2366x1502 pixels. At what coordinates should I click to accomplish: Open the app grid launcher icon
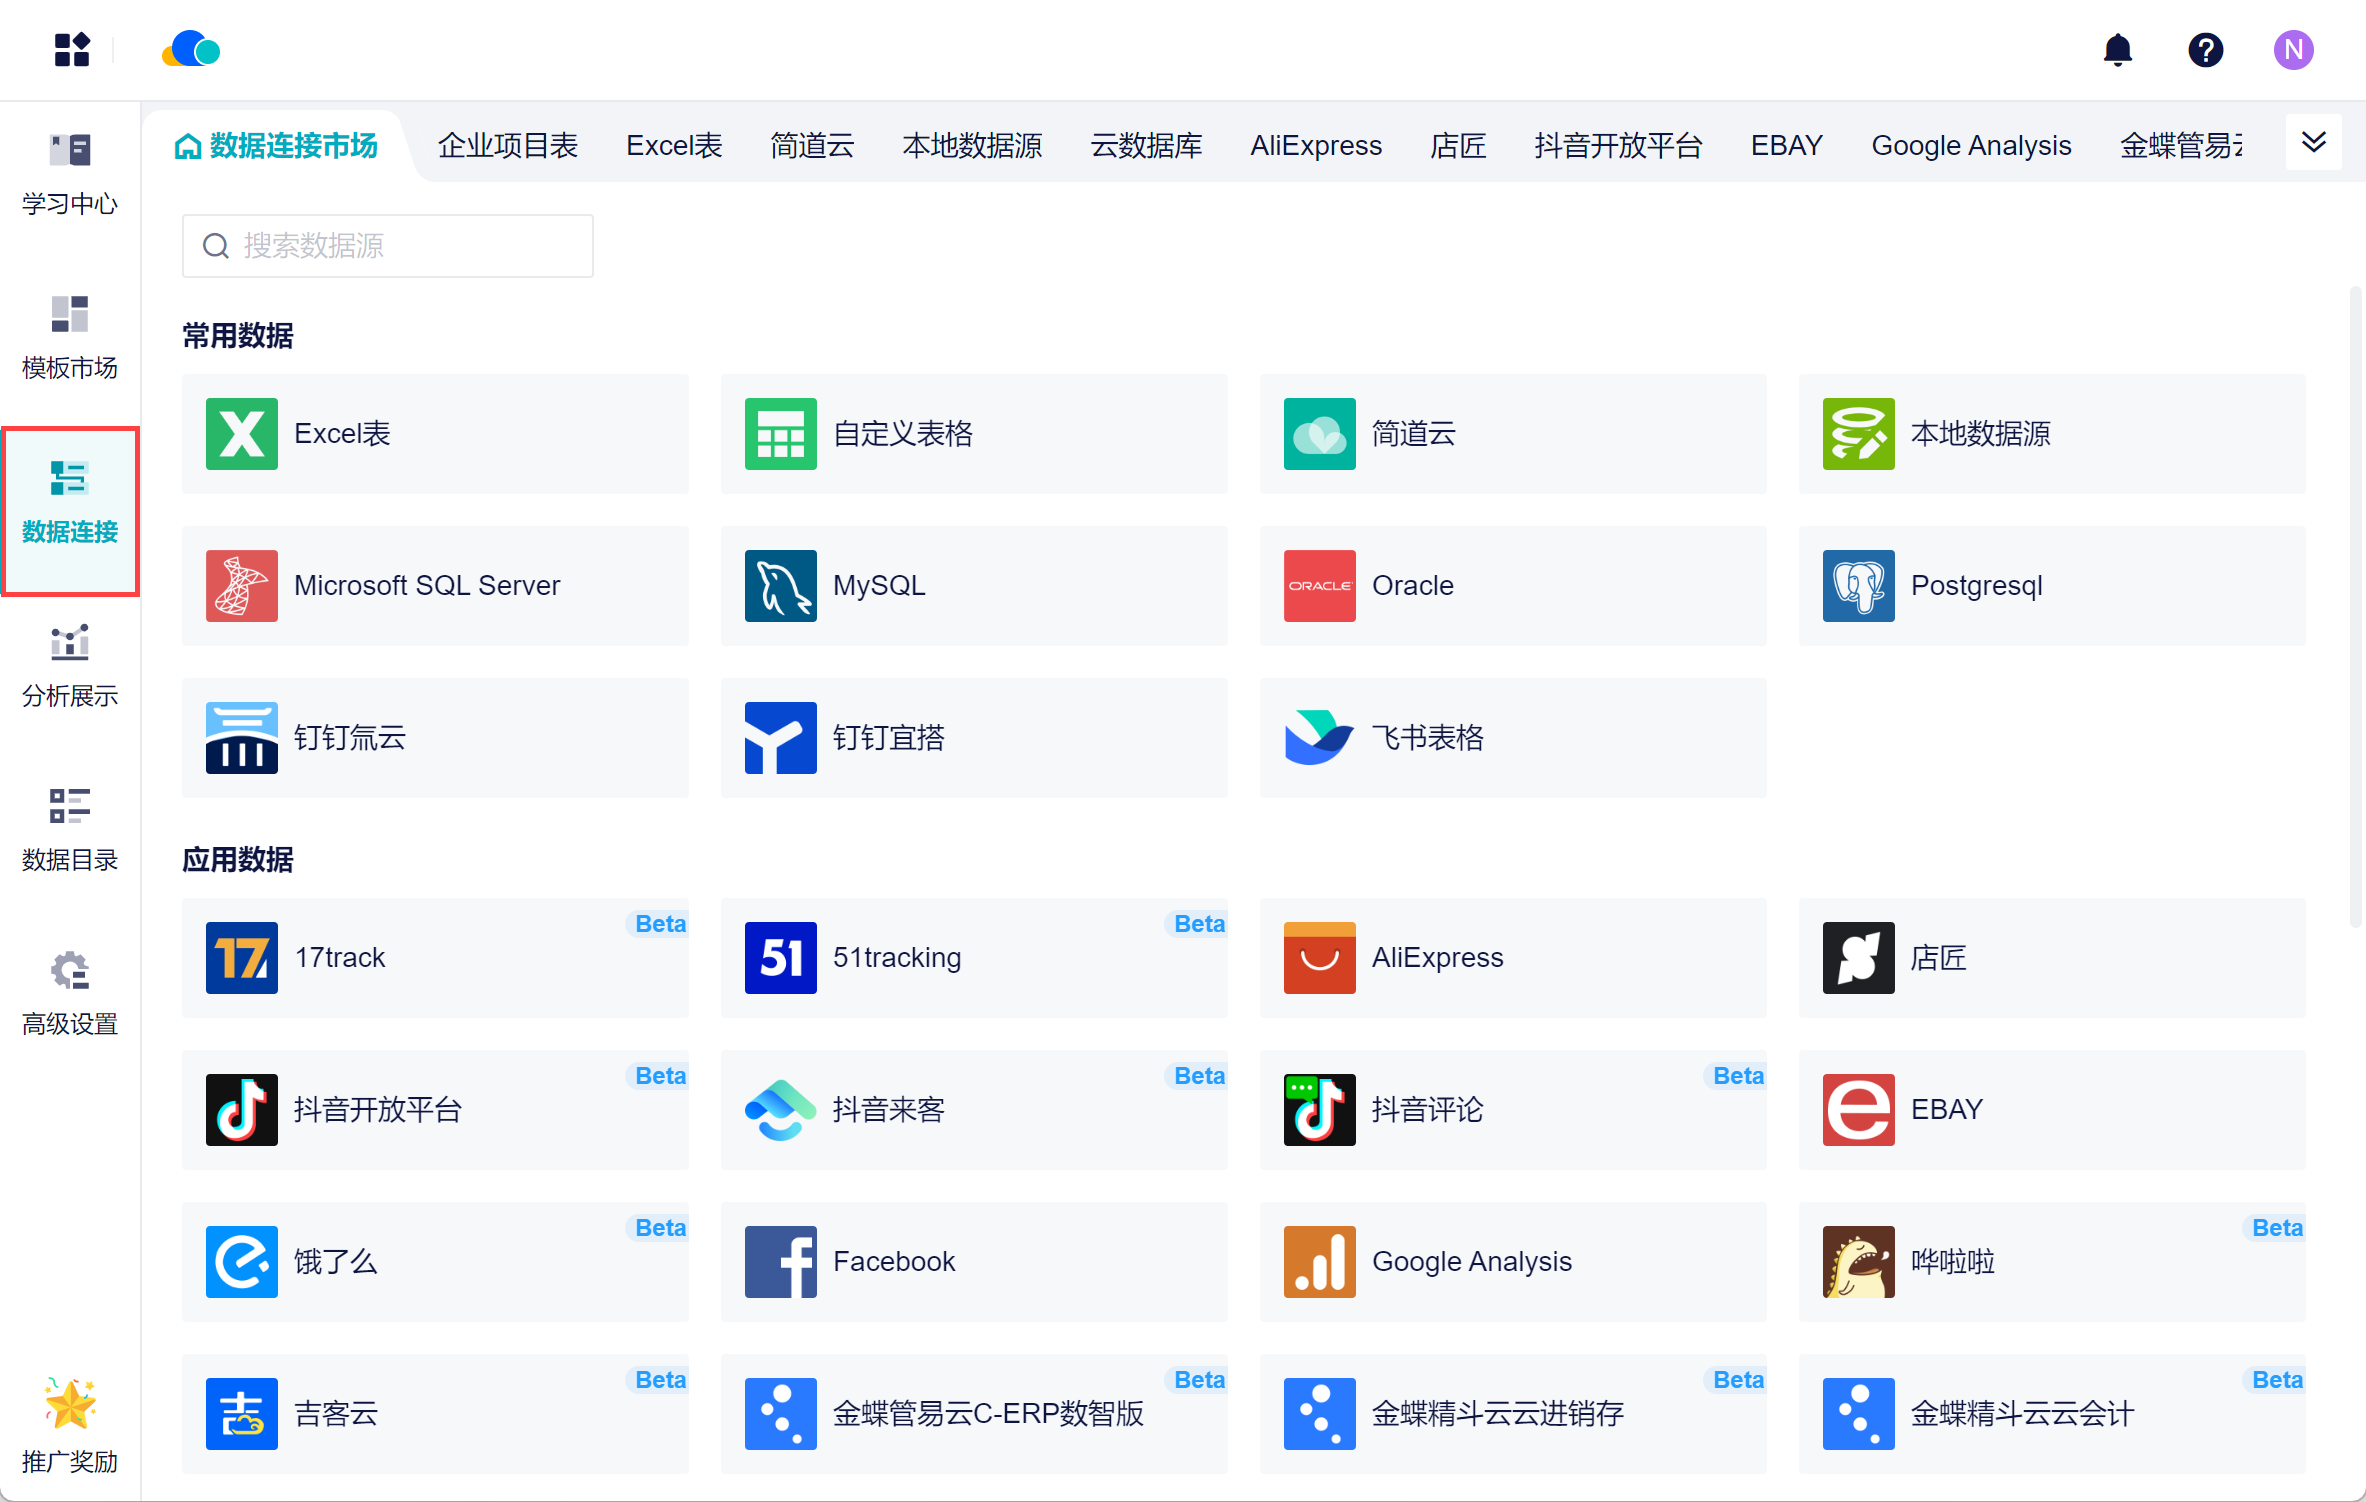click(72, 49)
